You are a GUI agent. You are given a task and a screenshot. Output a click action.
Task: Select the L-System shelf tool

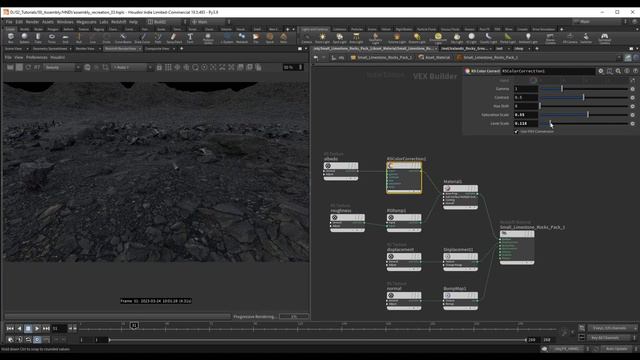coord(227,38)
